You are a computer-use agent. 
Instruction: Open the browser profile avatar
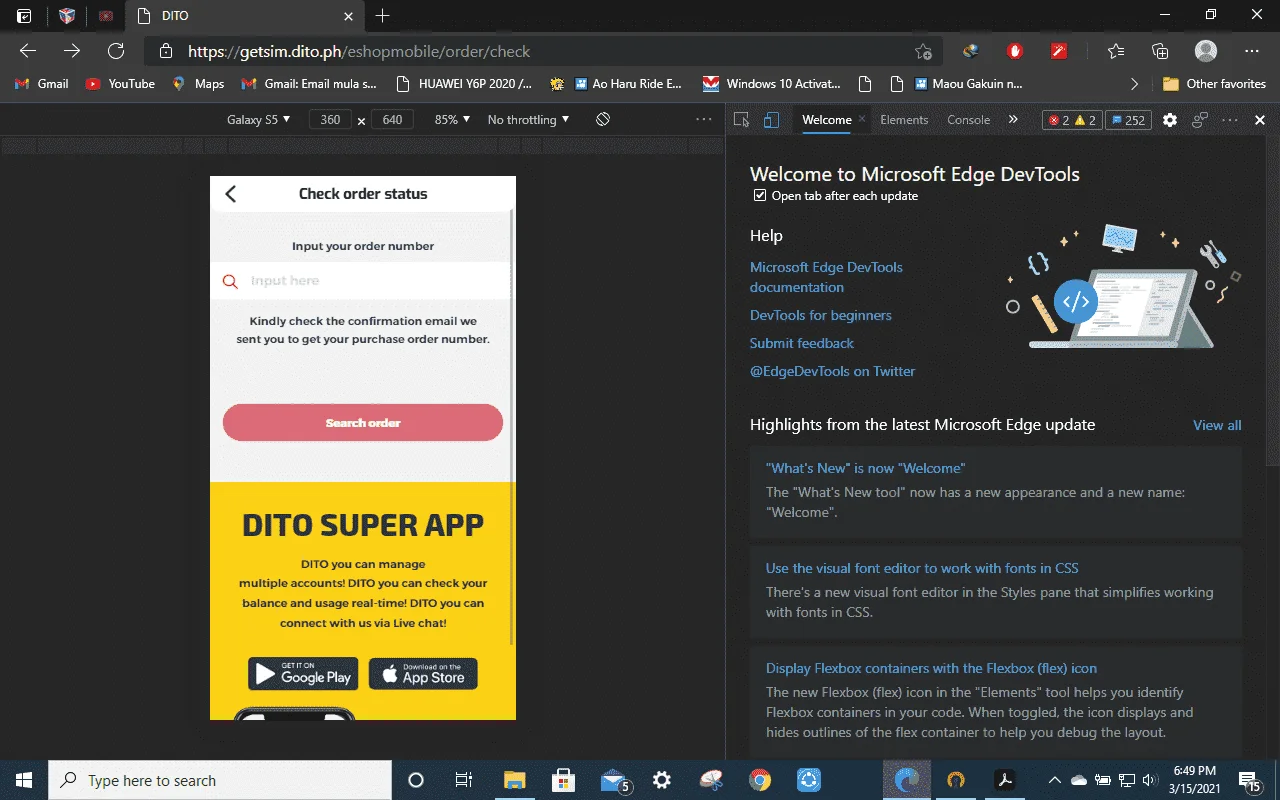tap(1206, 51)
